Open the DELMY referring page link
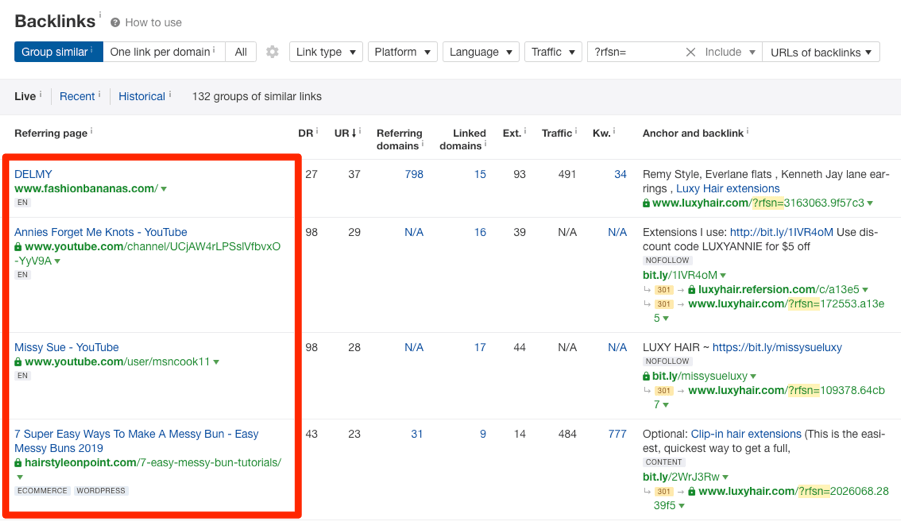The width and height of the screenshot is (901, 522). click(x=33, y=174)
